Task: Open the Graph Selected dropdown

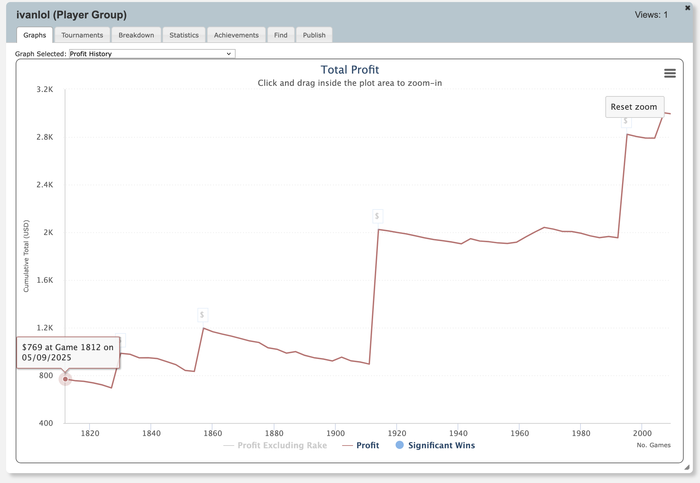Action: coord(150,54)
